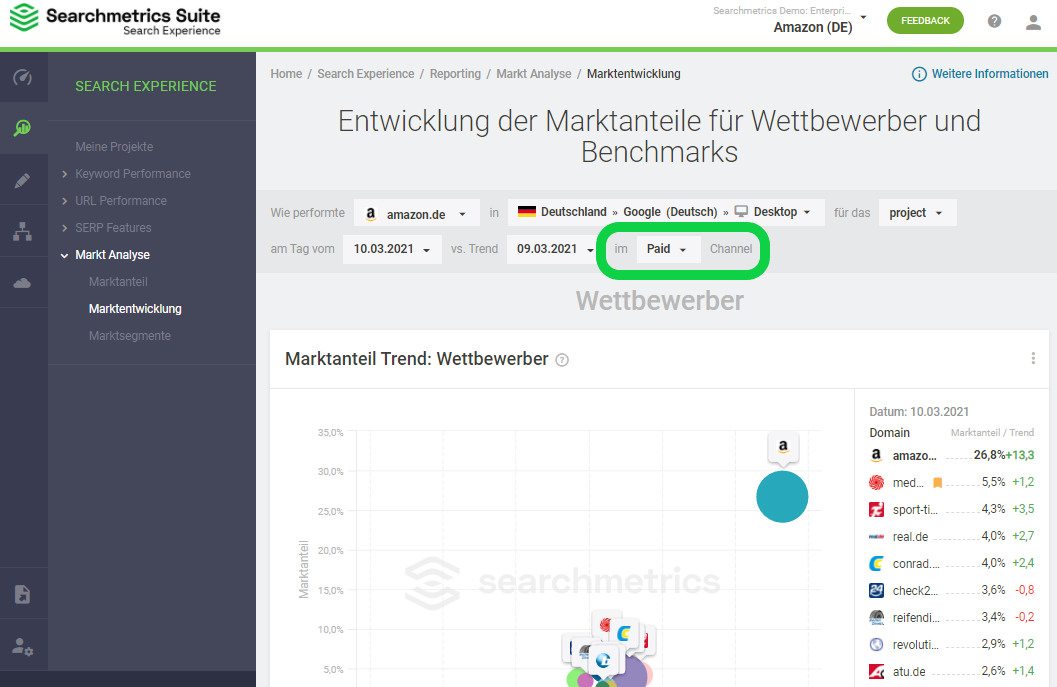Click the conrad domain favicon in the list

pos(876,564)
